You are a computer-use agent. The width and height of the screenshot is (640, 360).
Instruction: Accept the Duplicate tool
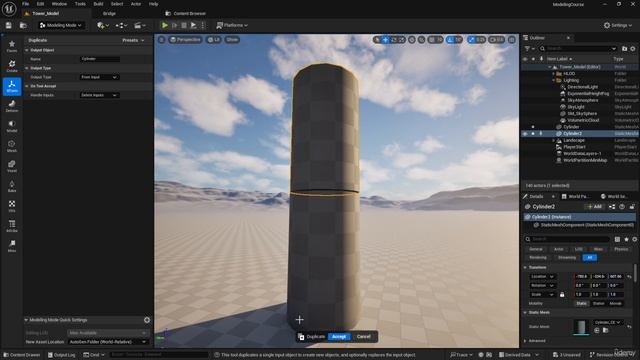click(339, 337)
